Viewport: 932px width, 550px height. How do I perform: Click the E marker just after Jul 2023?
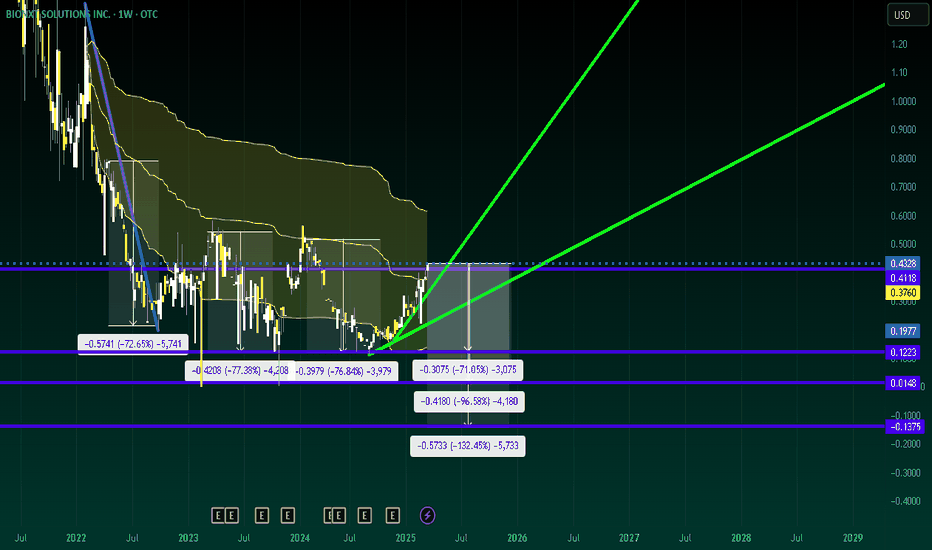262,516
